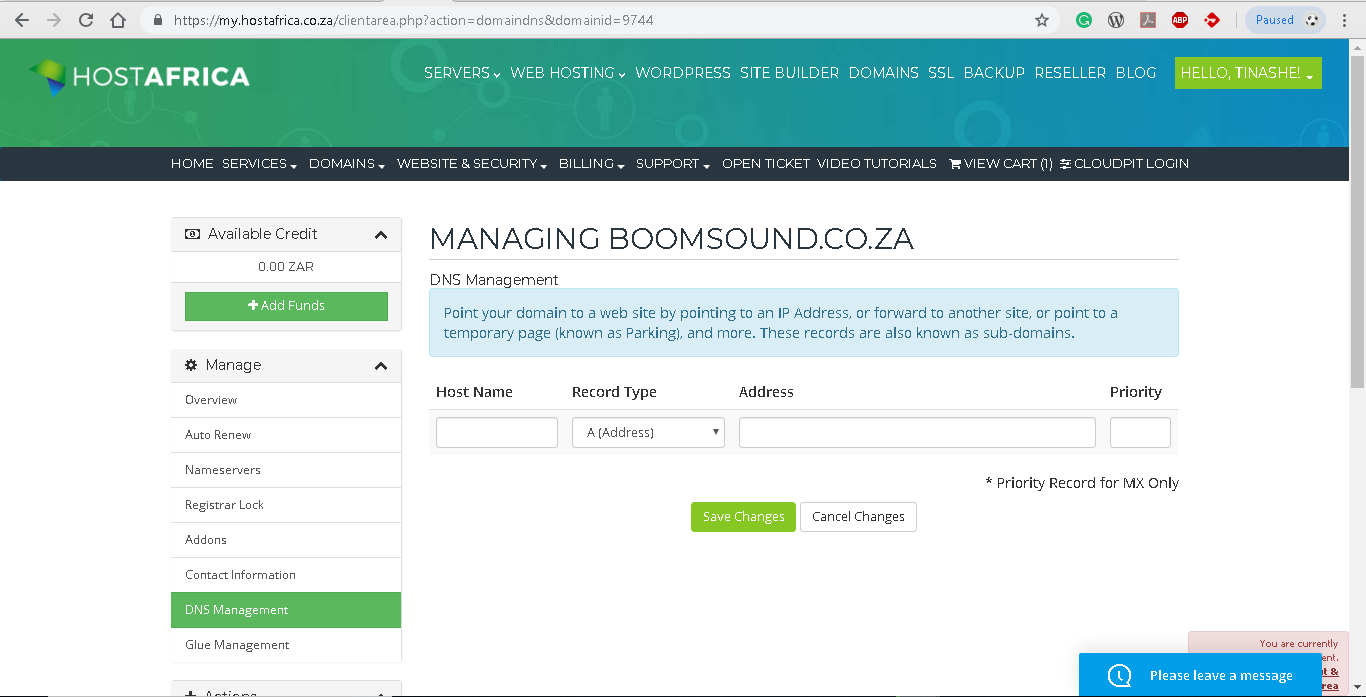
Task: Expand the Servers dropdown menu
Action: (x=462, y=73)
